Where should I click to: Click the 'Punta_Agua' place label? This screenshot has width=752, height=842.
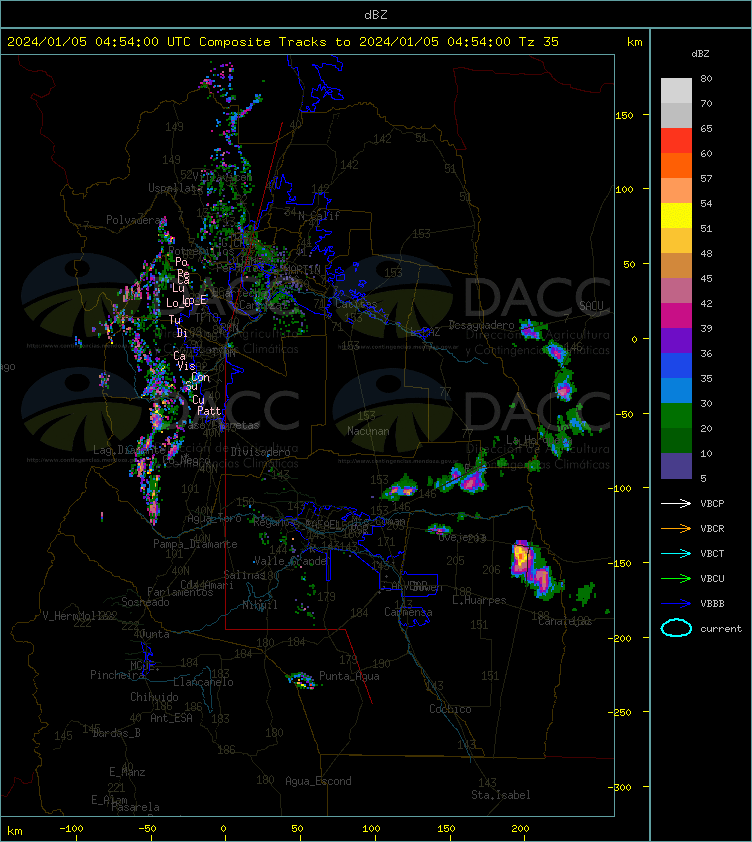coord(349,676)
